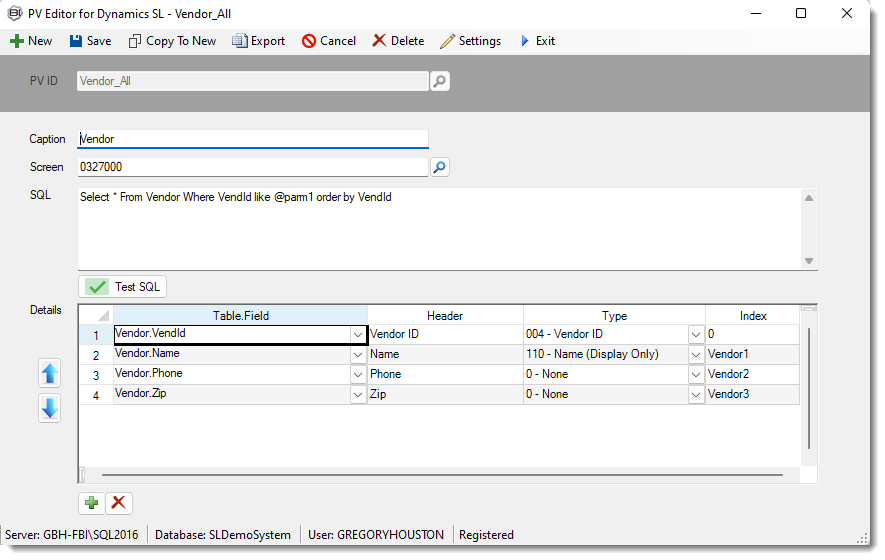
Task: Click the Caption field containing Vendor
Action: coord(252,139)
